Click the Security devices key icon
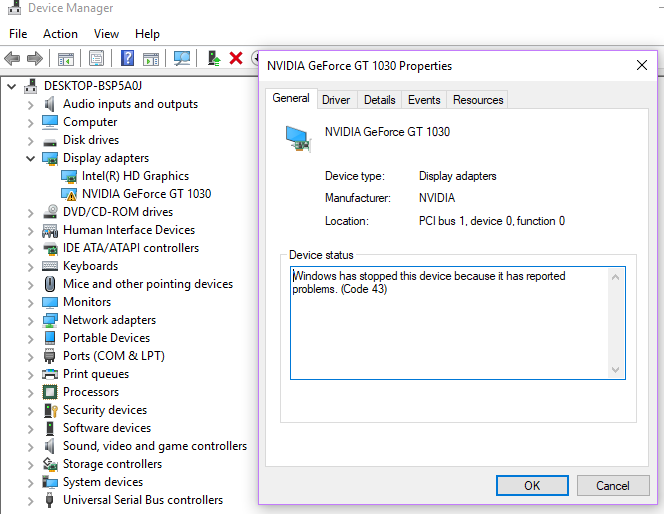This screenshot has height=514, width=664. tap(50, 410)
